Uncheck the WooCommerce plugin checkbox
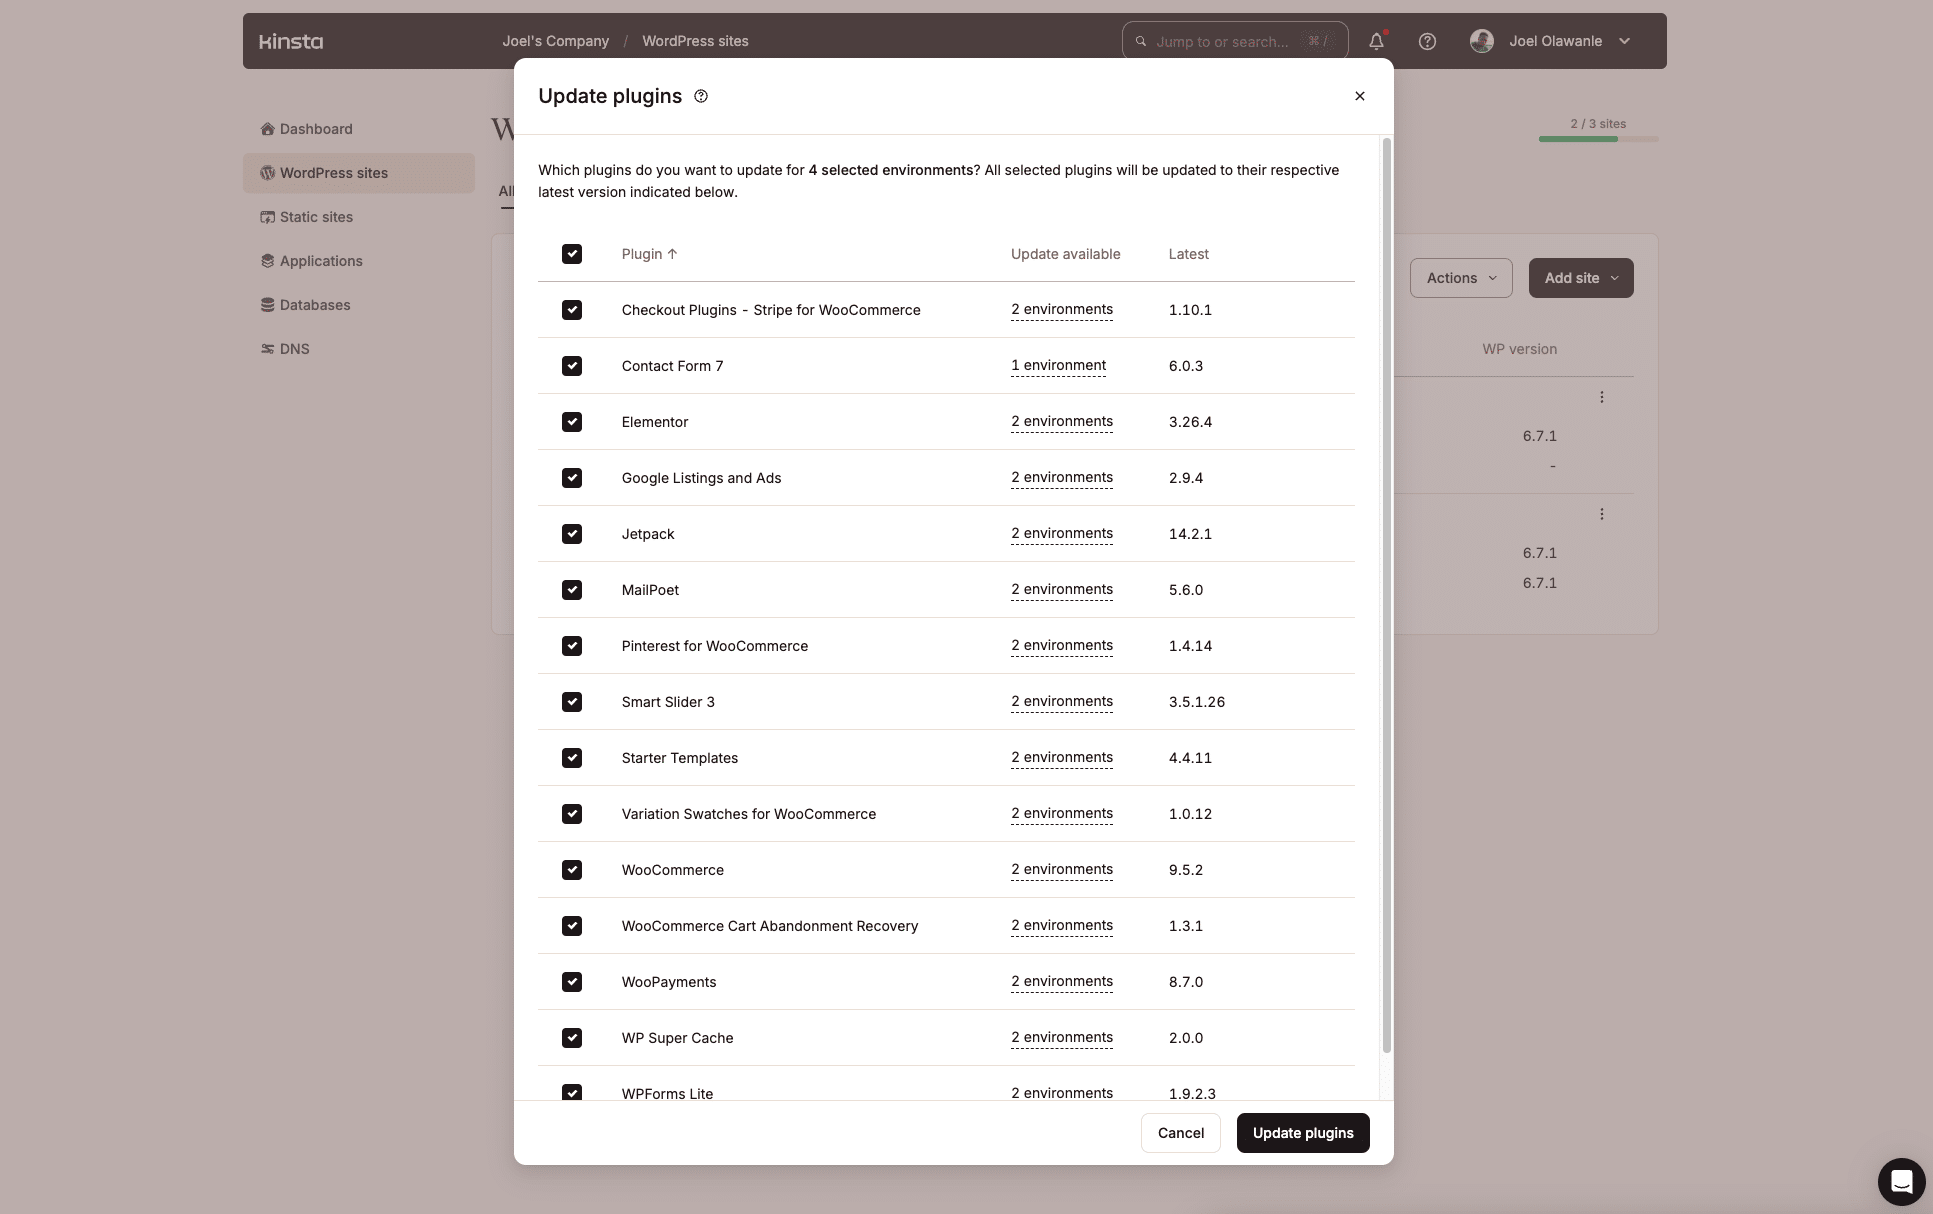Viewport: 1933px width, 1214px height. [572, 870]
